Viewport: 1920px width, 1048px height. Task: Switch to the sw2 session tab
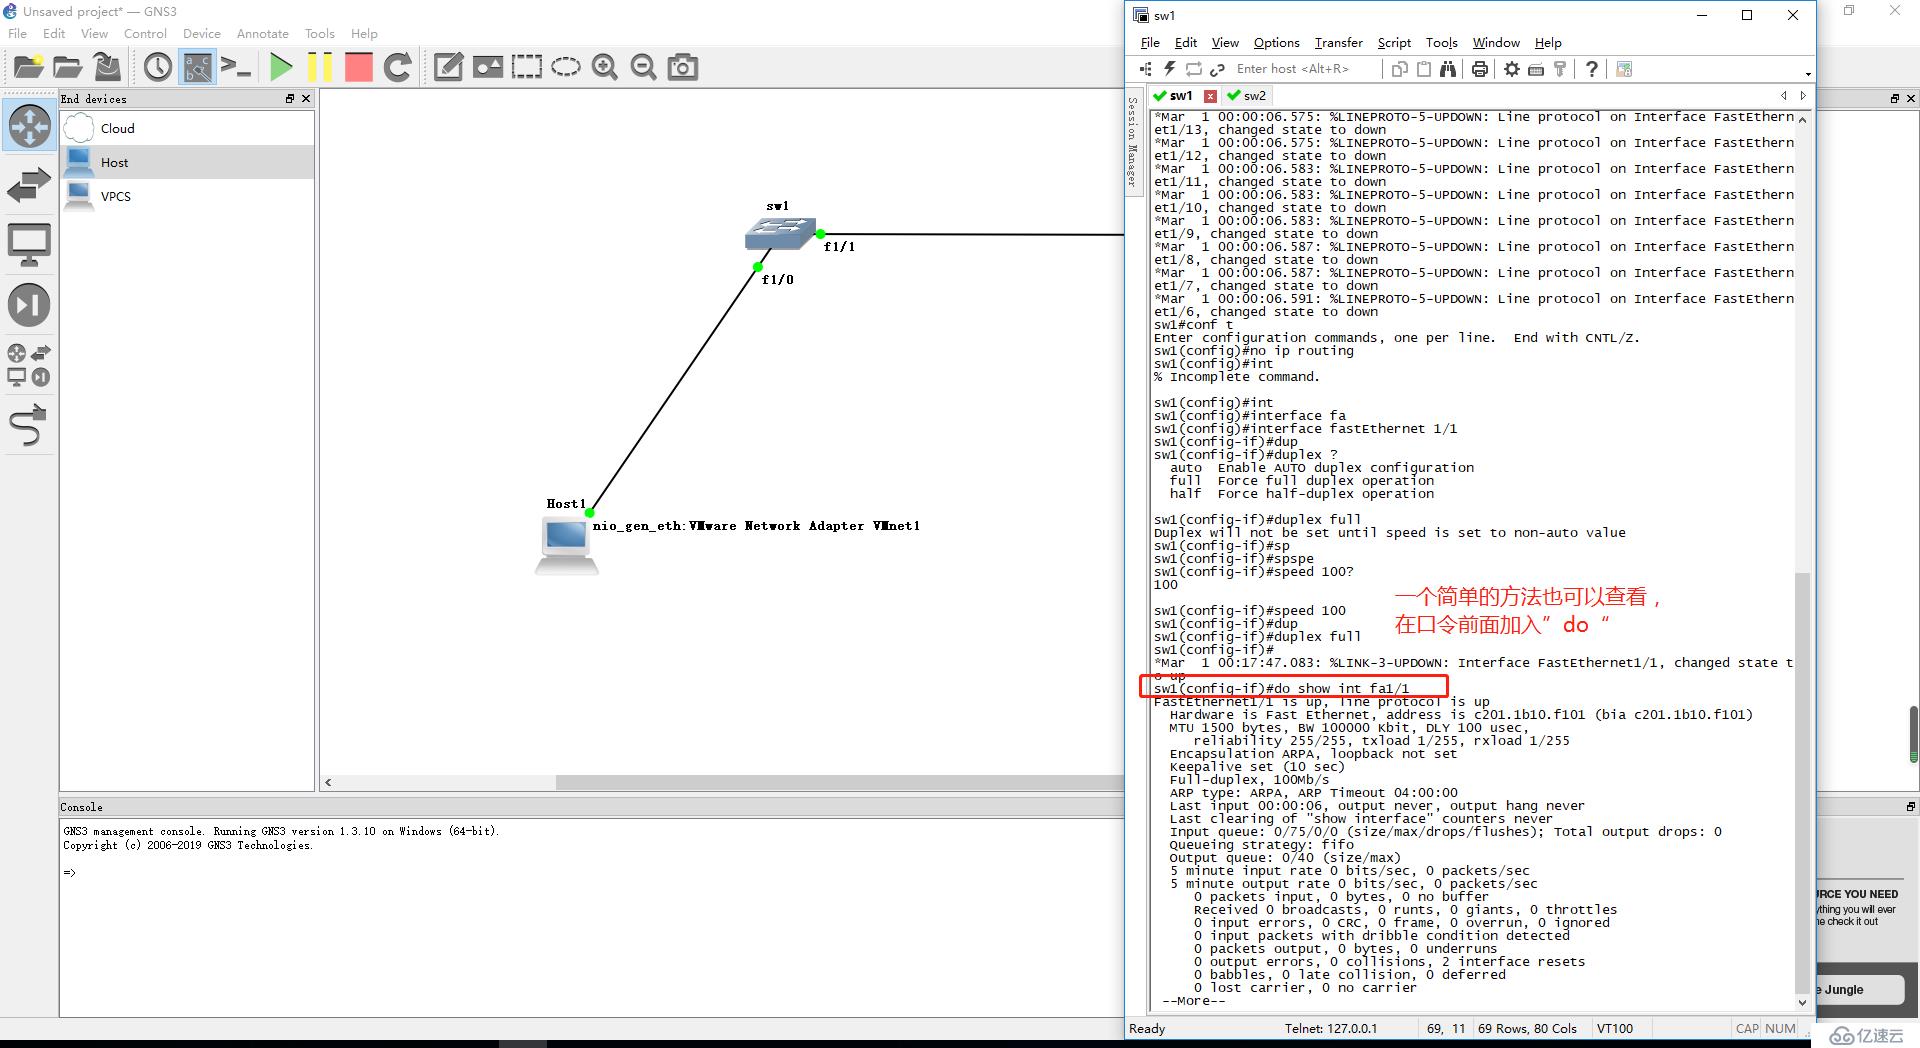click(1247, 96)
